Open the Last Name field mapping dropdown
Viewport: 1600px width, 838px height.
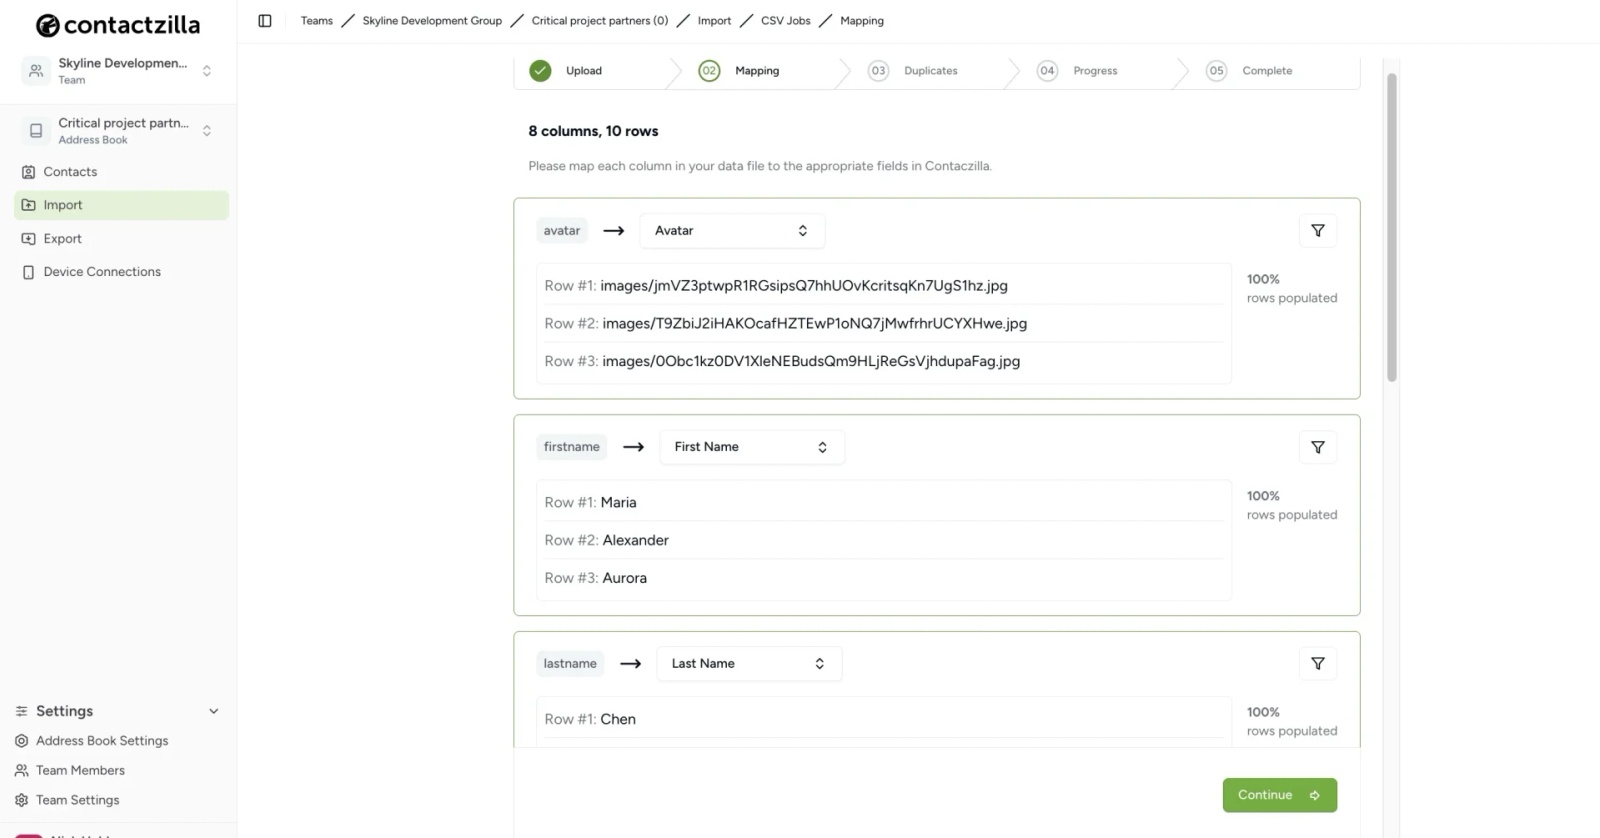[x=749, y=664]
